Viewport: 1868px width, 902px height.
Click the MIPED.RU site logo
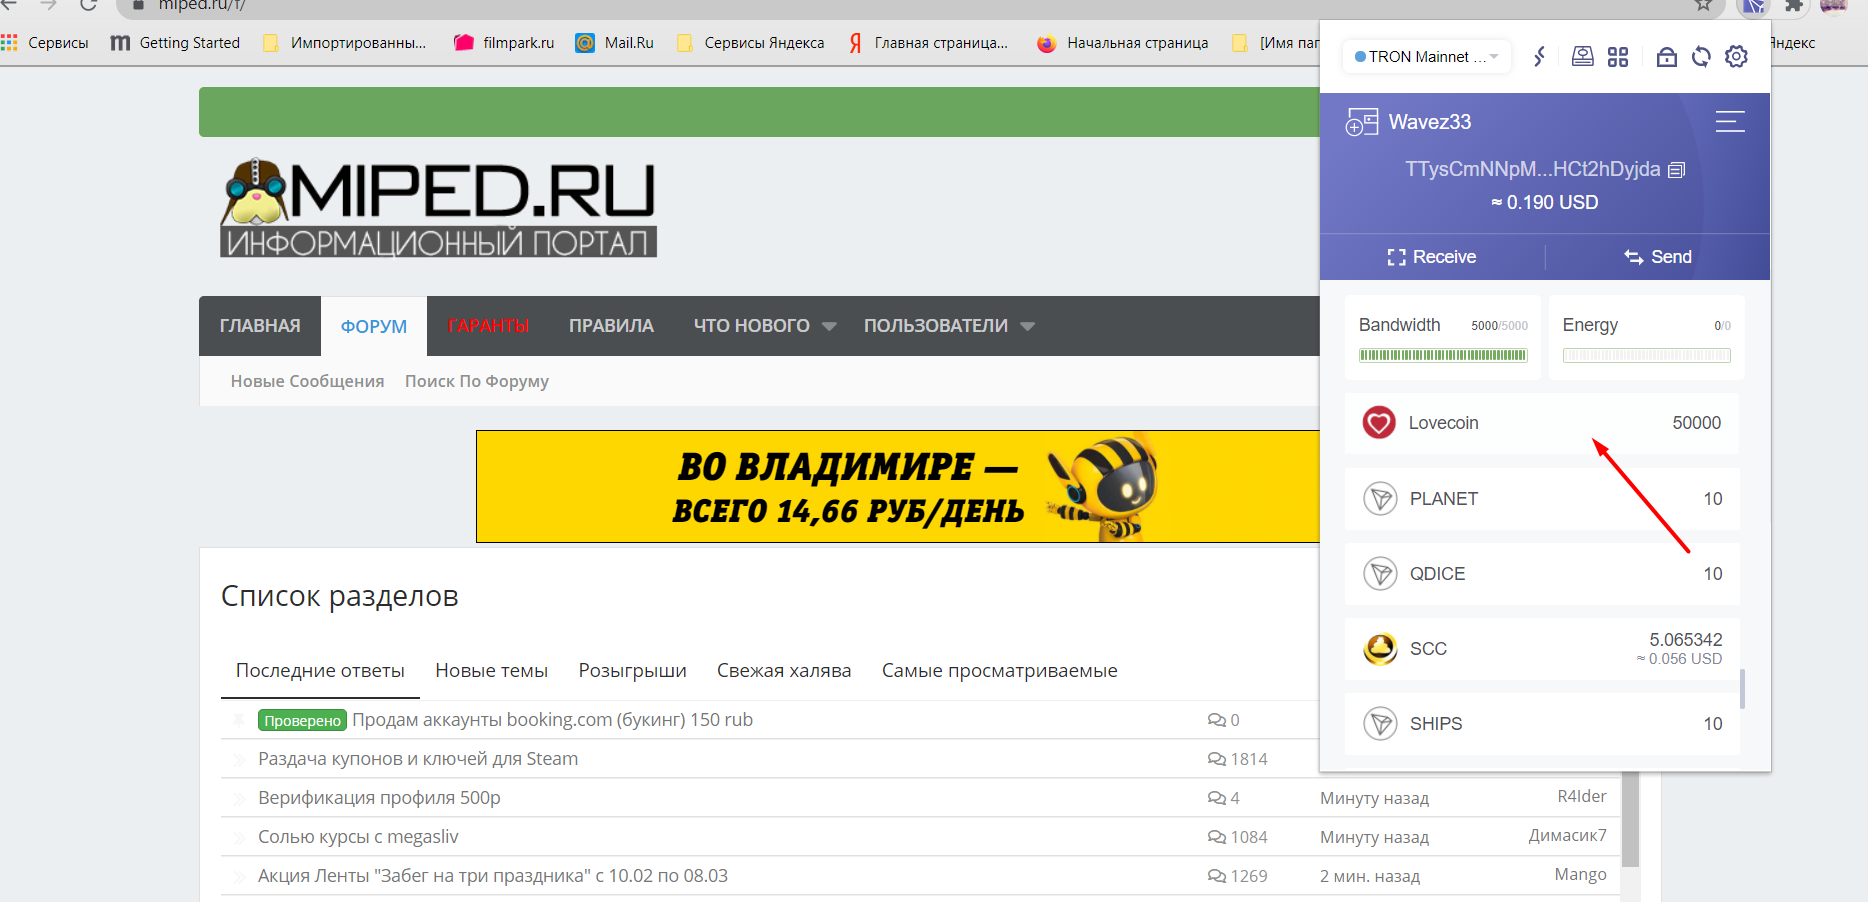click(438, 208)
